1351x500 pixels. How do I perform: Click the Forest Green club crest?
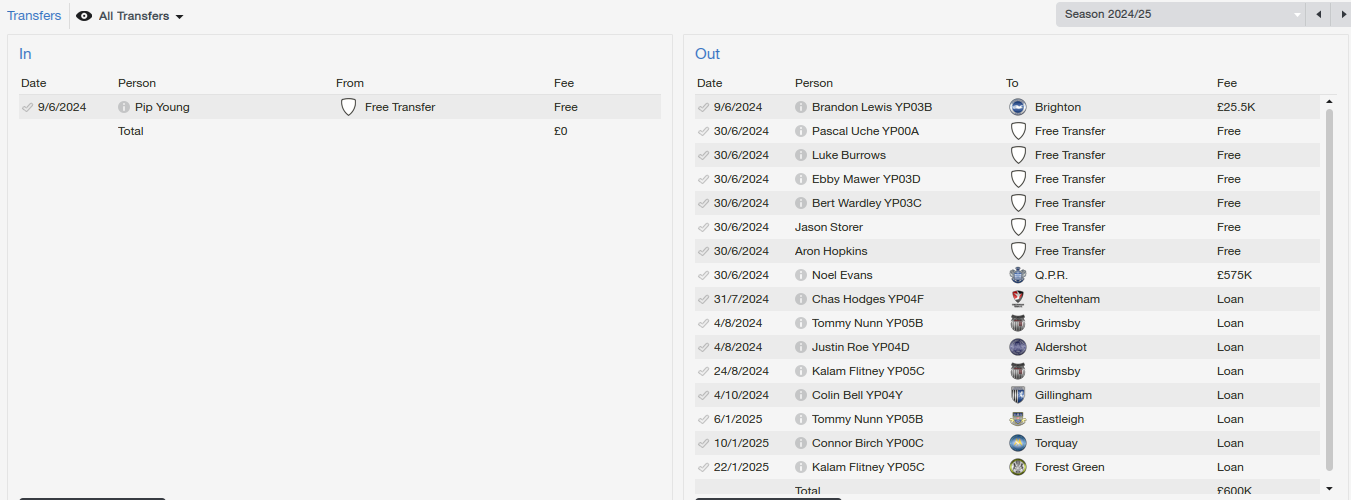pos(1018,467)
